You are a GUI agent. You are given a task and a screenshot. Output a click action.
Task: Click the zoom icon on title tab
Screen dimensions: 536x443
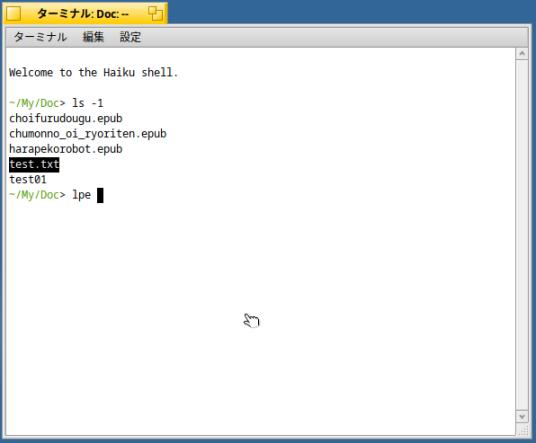pos(156,14)
